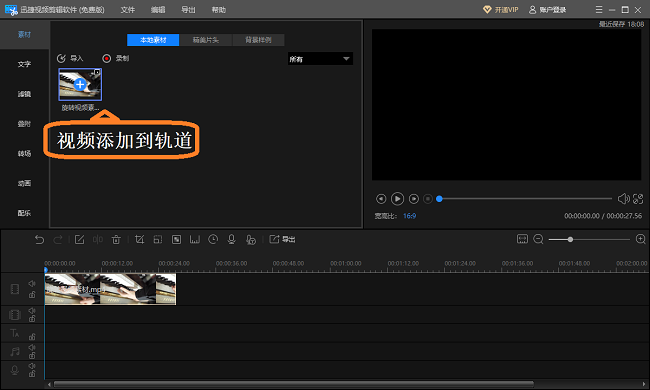Open the 配乐 sidebar panel

point(24,213)
